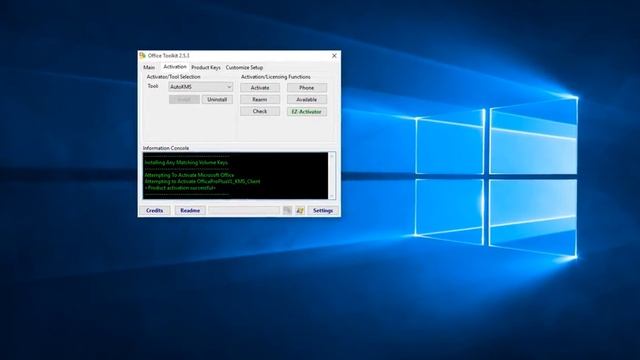The width and height of the screenshot is (640, 360).
Task: Open the Settings button
Action: (323, 210)
